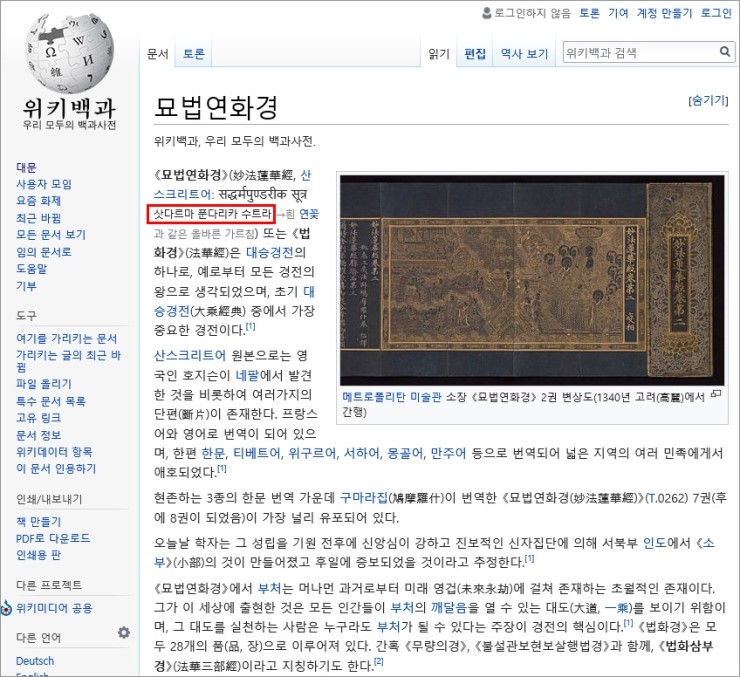Open the user 토론 link in top bar
740x677 pixels.
click(x=589, y=13)
